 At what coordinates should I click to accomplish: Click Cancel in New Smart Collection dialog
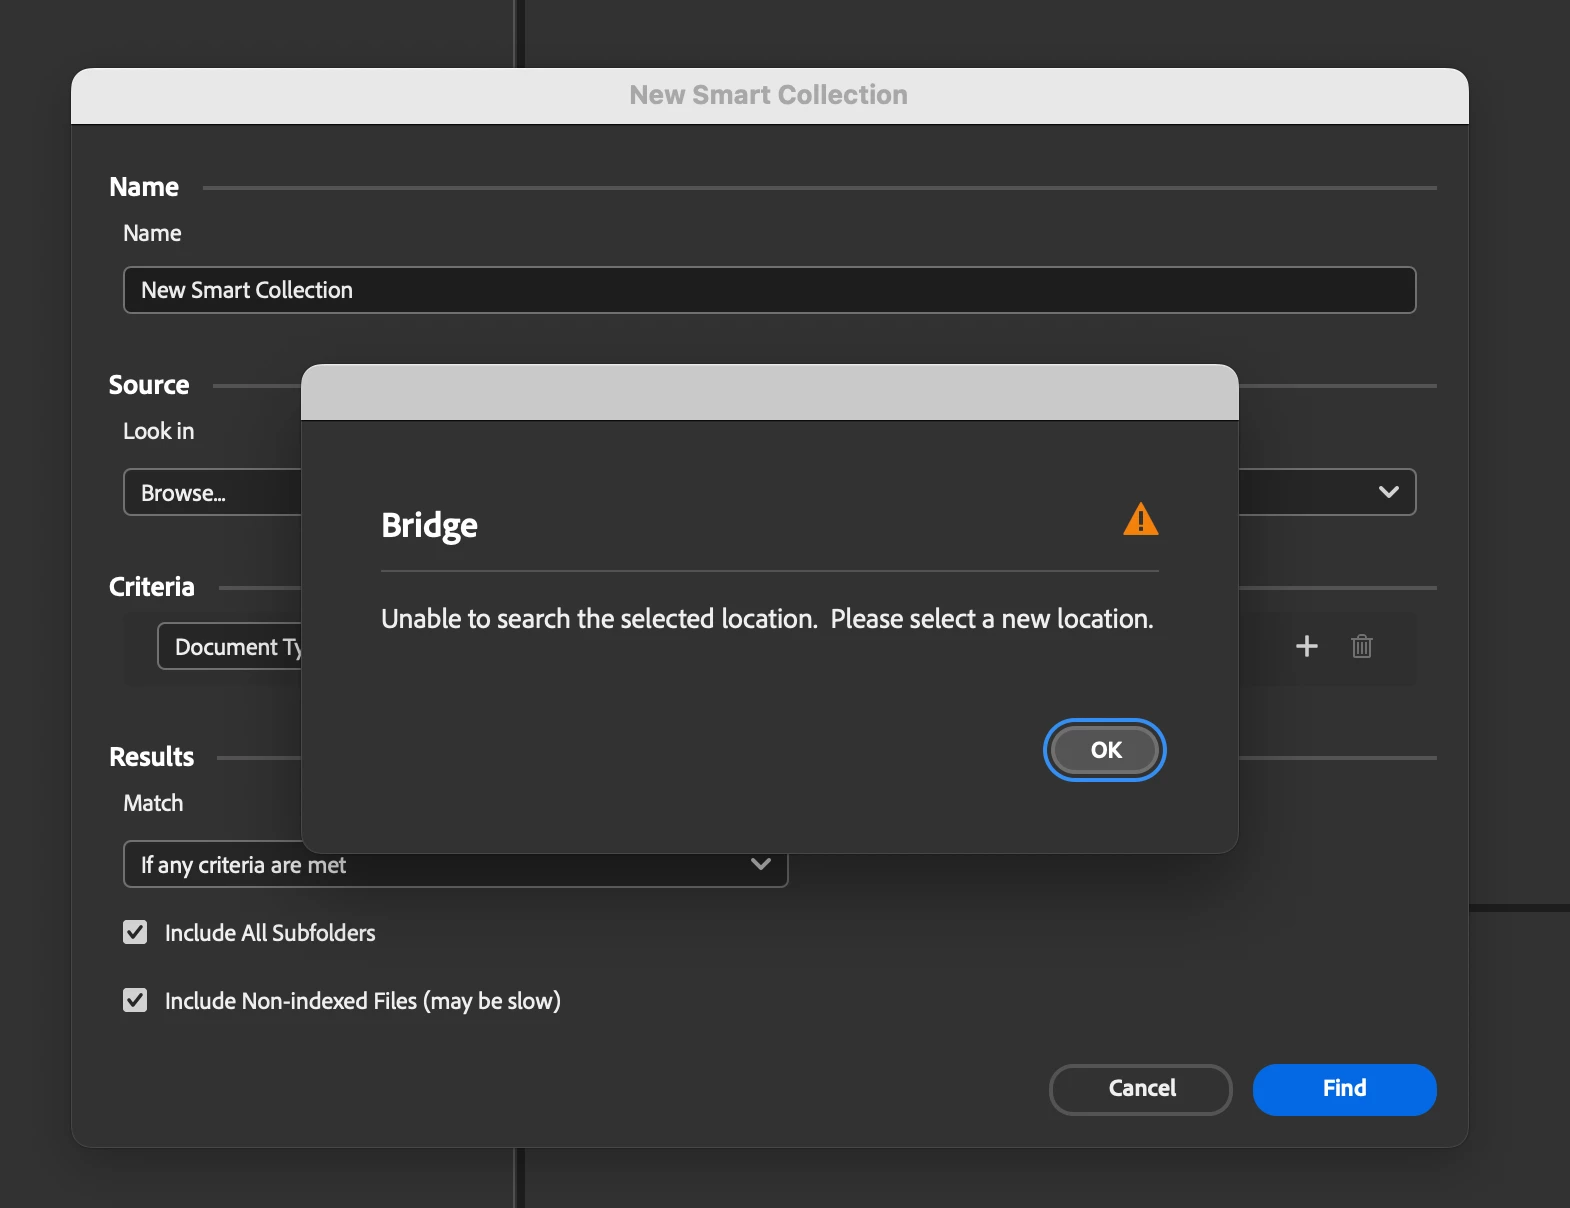1141,1089
